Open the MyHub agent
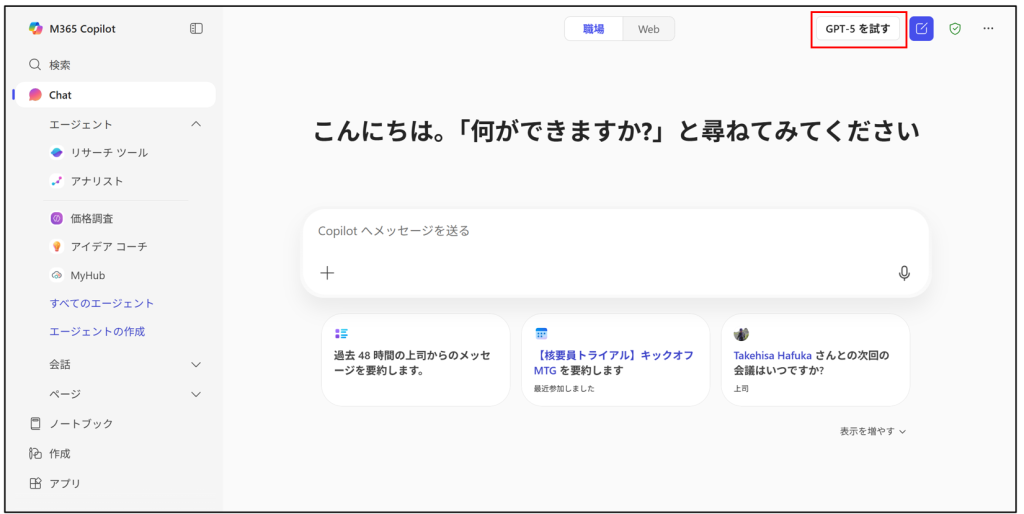1024x514 pixels. (x=78, y=275)
